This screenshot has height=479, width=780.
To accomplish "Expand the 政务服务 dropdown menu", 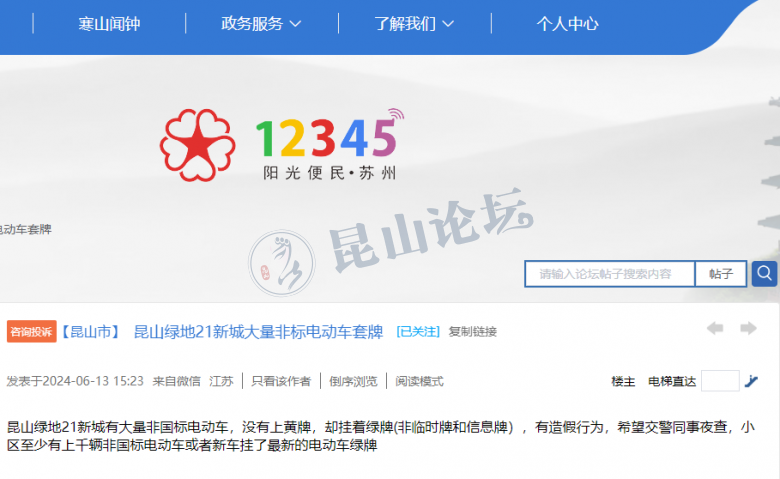I will [261, 23].
